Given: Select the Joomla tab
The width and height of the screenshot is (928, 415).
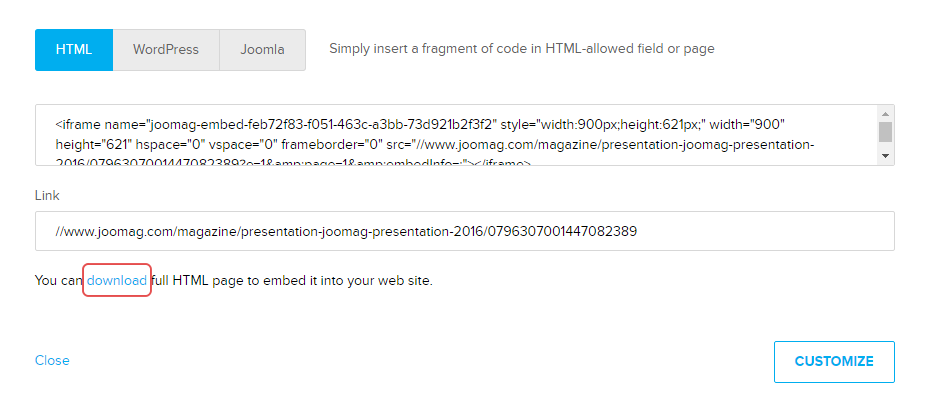Looking at the screenshot, I should pyautogui.click(x=262, y=49).
